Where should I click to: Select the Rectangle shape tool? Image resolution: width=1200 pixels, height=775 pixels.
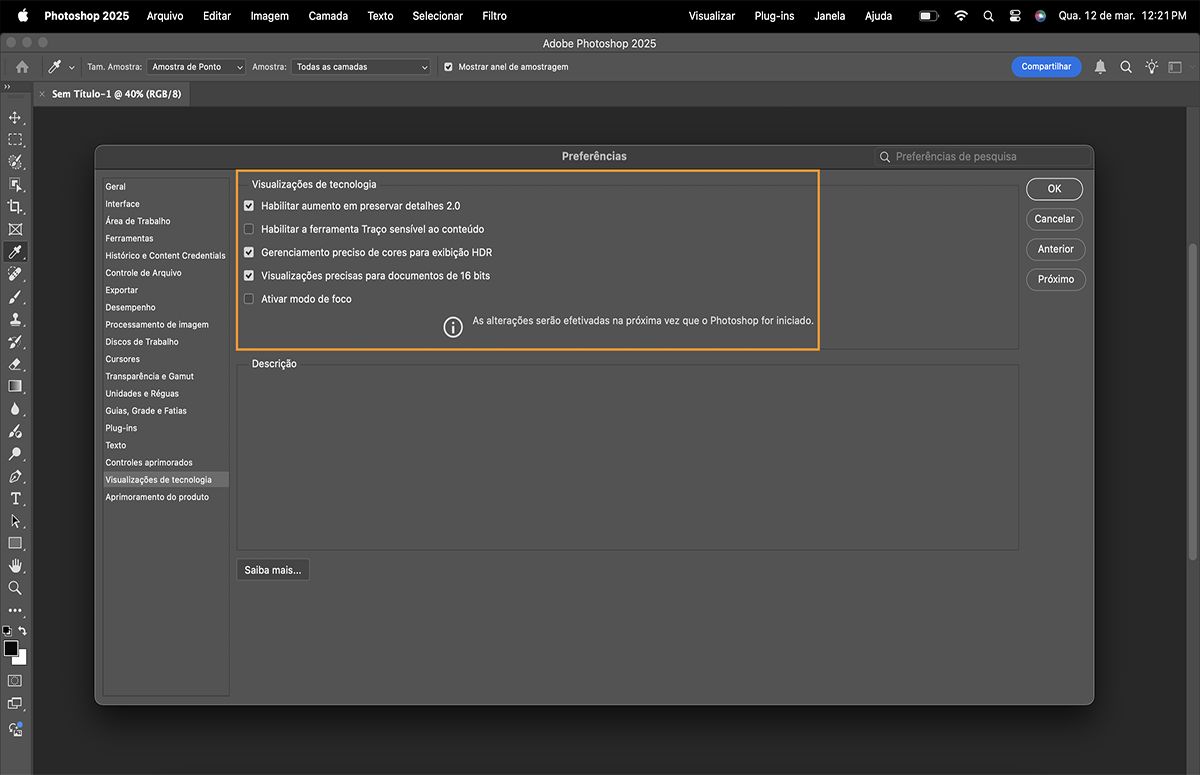tap(15, 543)
